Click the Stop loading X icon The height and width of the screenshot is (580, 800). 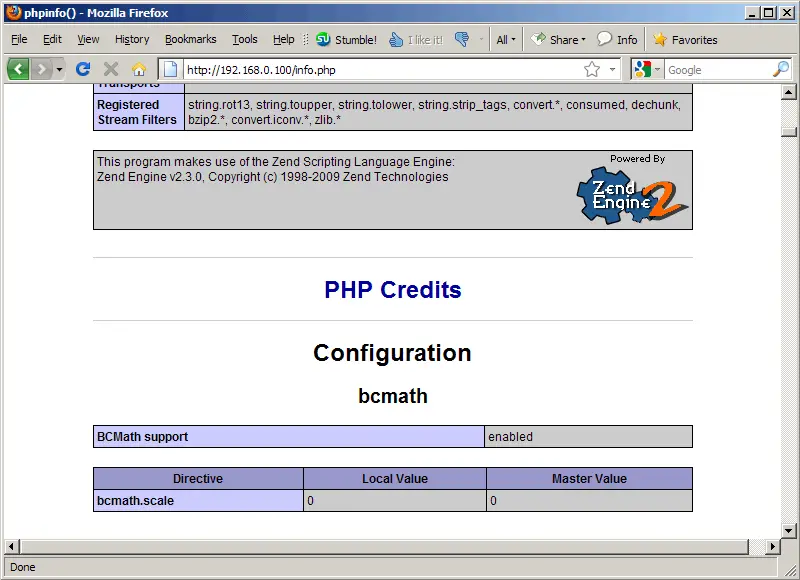pyautogui.click(x=111, y=69)
